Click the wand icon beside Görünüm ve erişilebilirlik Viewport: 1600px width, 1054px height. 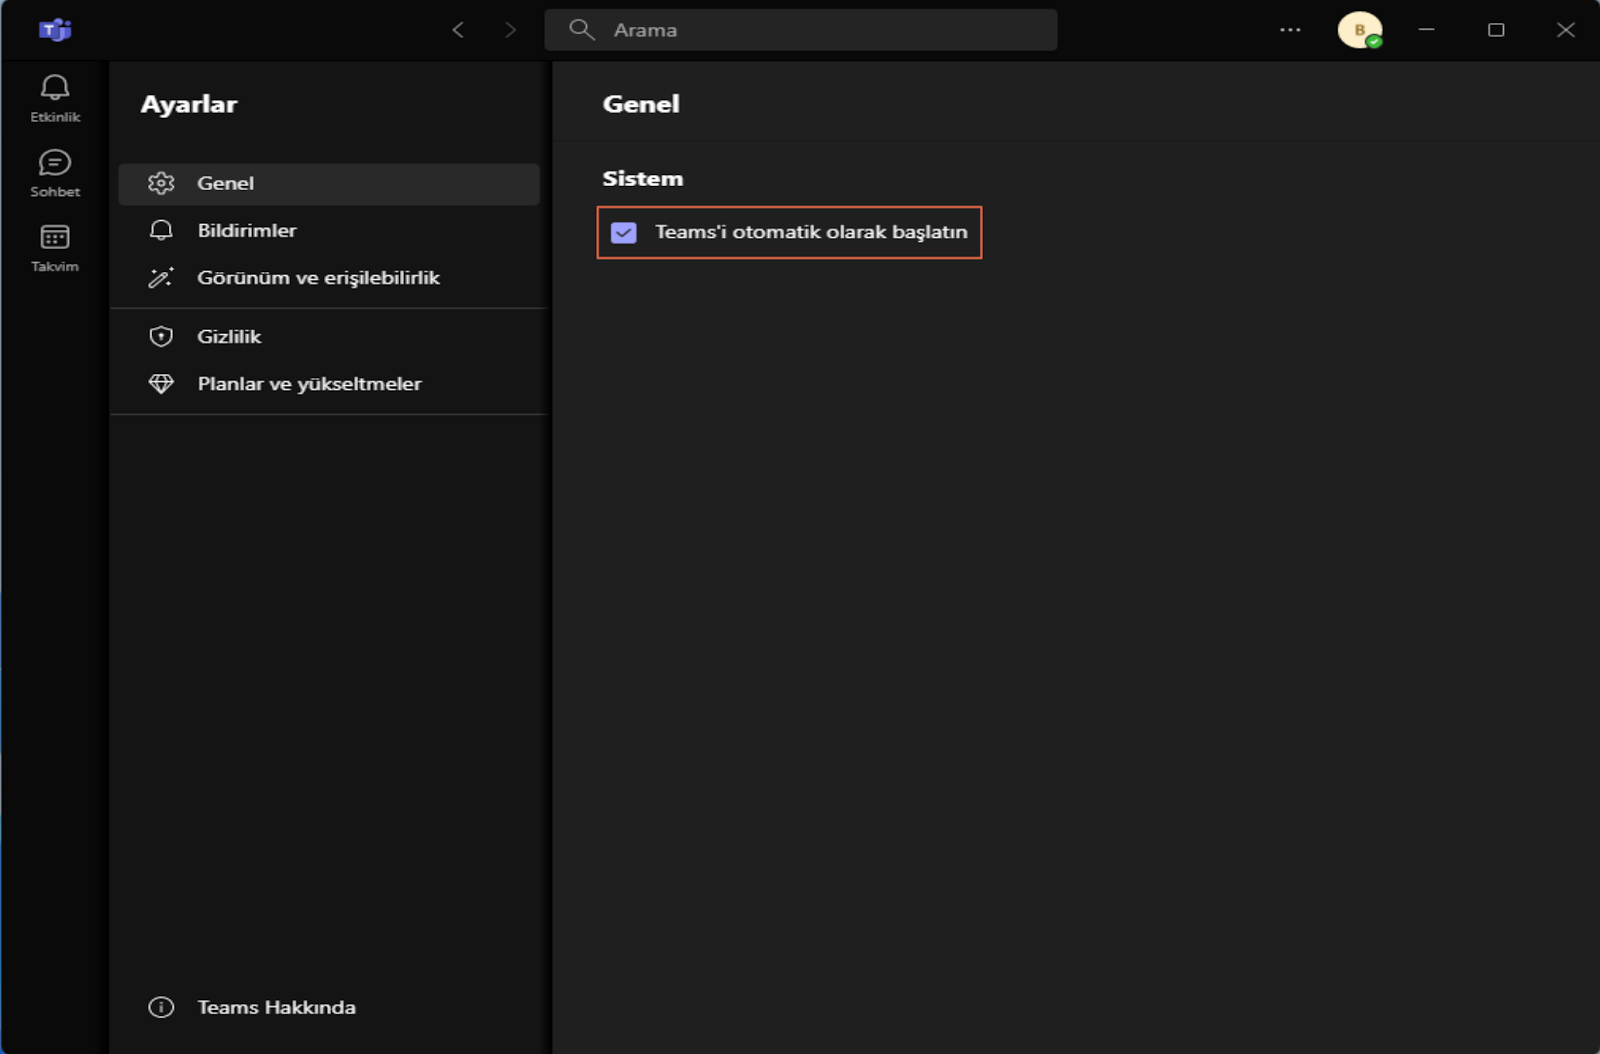click(161, 278)
